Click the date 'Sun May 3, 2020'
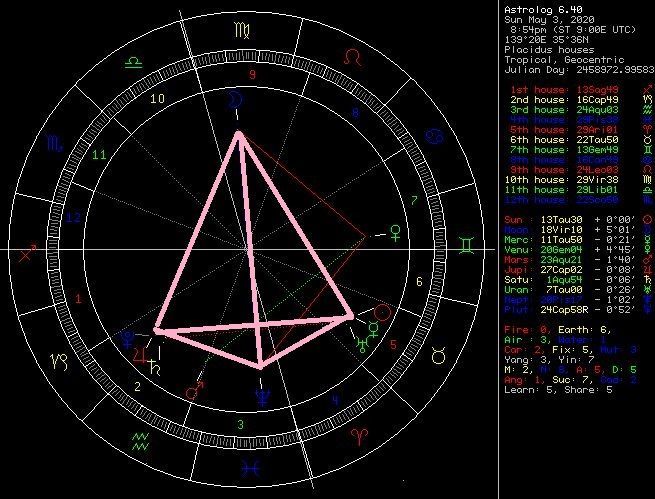 549,20
